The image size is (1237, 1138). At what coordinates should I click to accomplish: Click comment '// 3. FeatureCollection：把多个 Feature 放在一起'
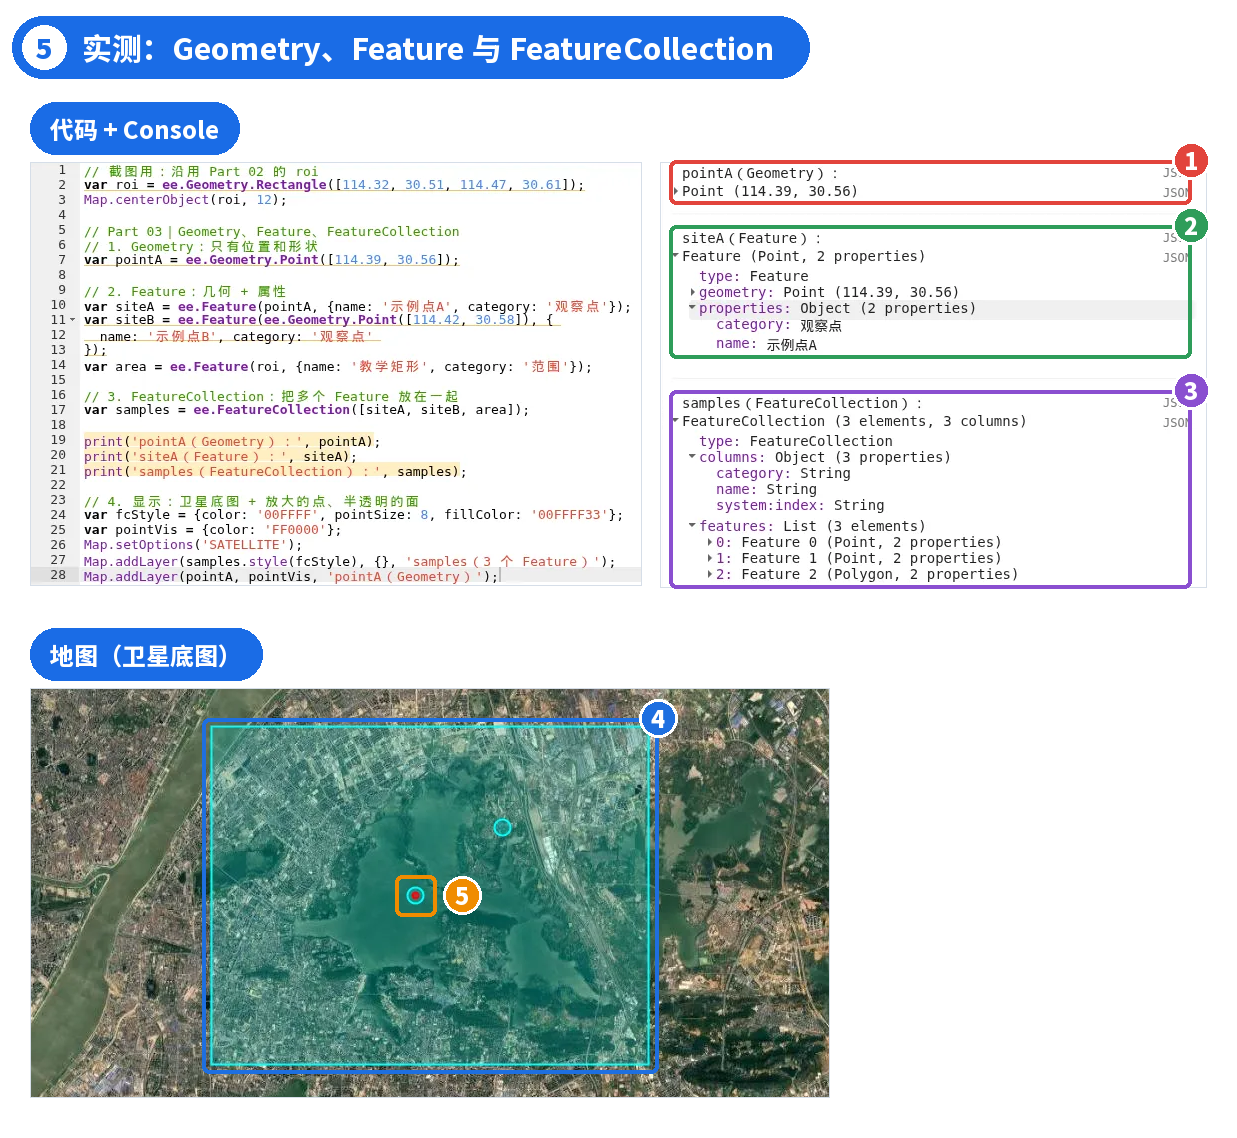click(271, 397)
